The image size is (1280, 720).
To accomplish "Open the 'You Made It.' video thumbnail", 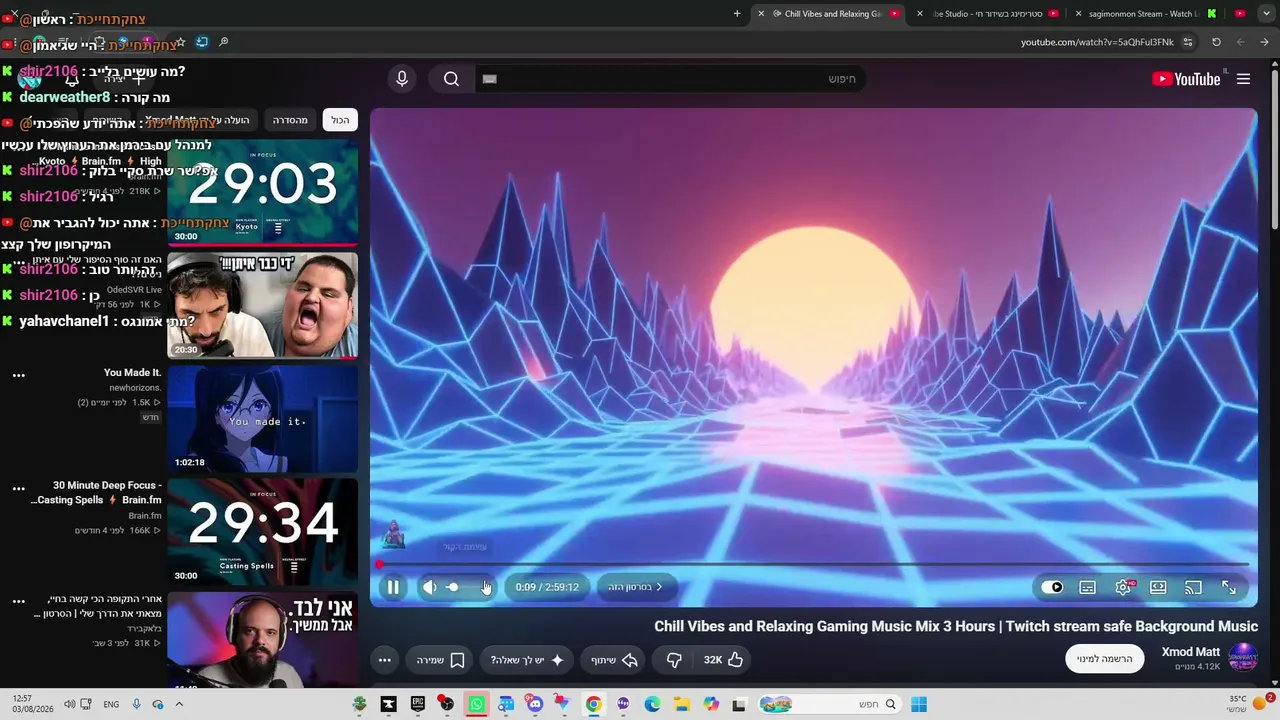I will click(x=262, y=418).
